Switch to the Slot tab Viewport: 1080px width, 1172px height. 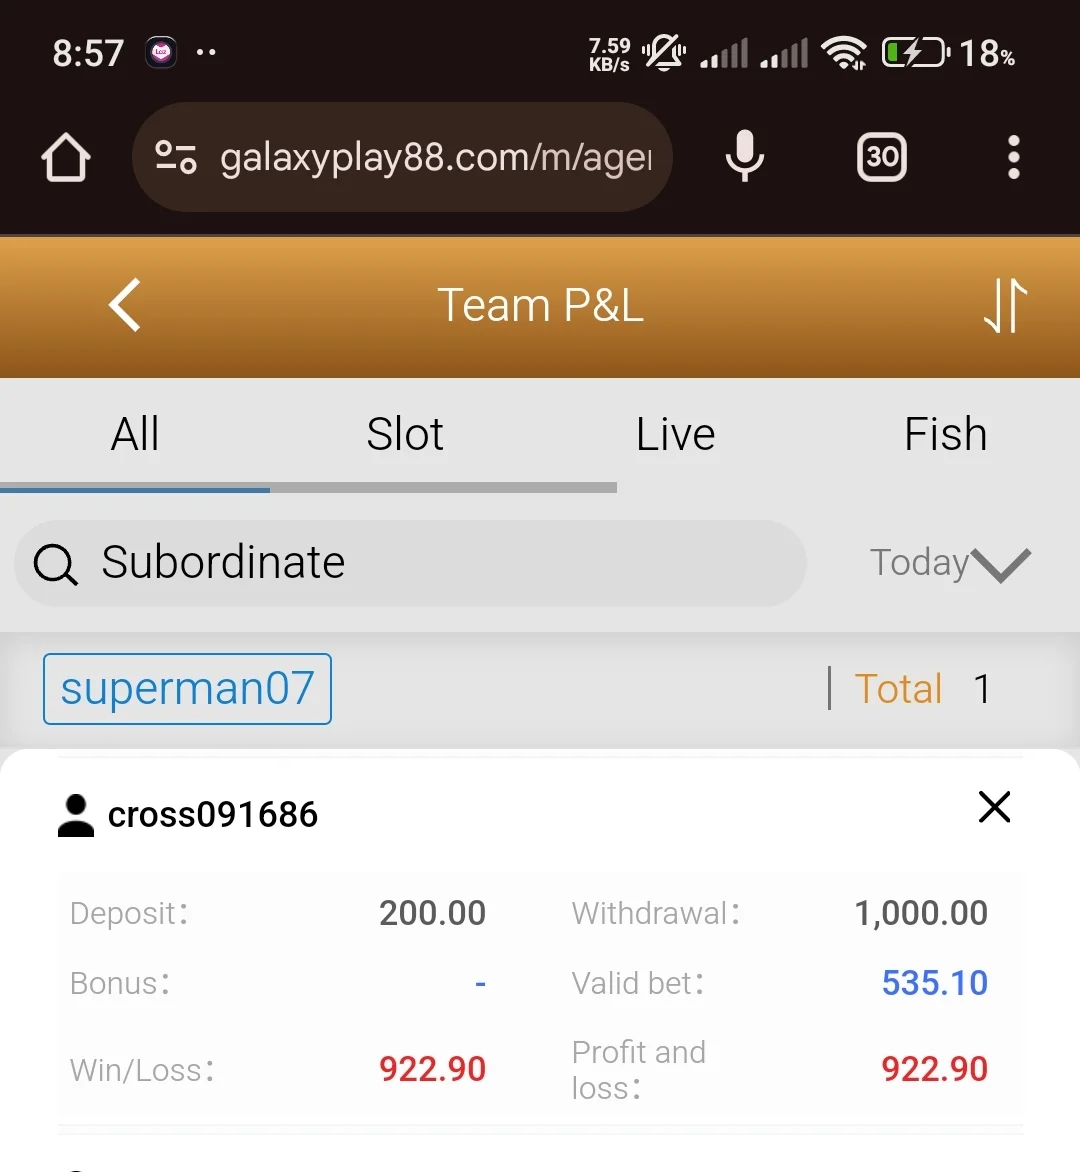click(405, 434)
